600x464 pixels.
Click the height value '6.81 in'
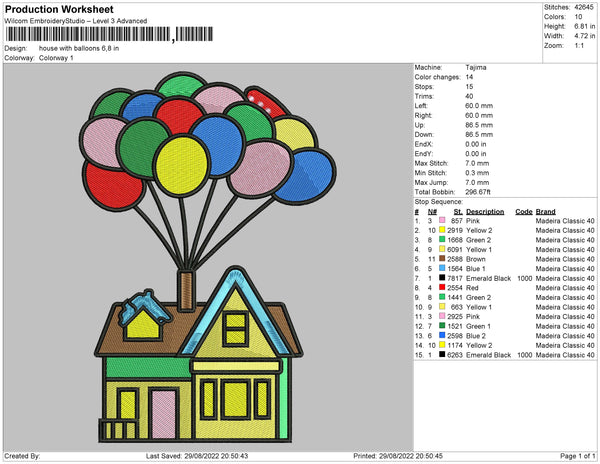(584, 26)
